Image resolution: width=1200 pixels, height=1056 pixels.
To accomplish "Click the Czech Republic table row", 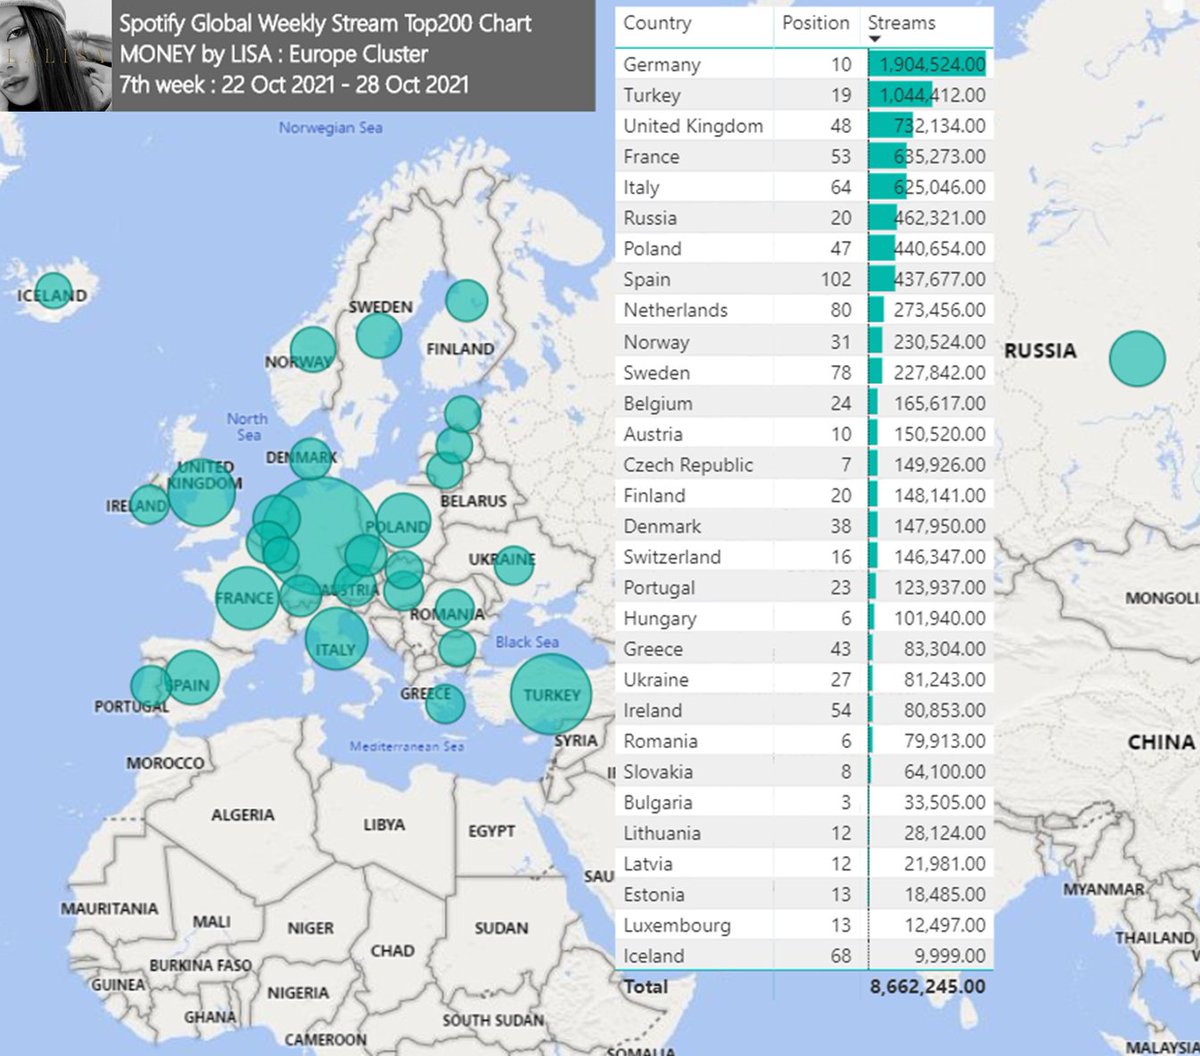I will point(805,465).
